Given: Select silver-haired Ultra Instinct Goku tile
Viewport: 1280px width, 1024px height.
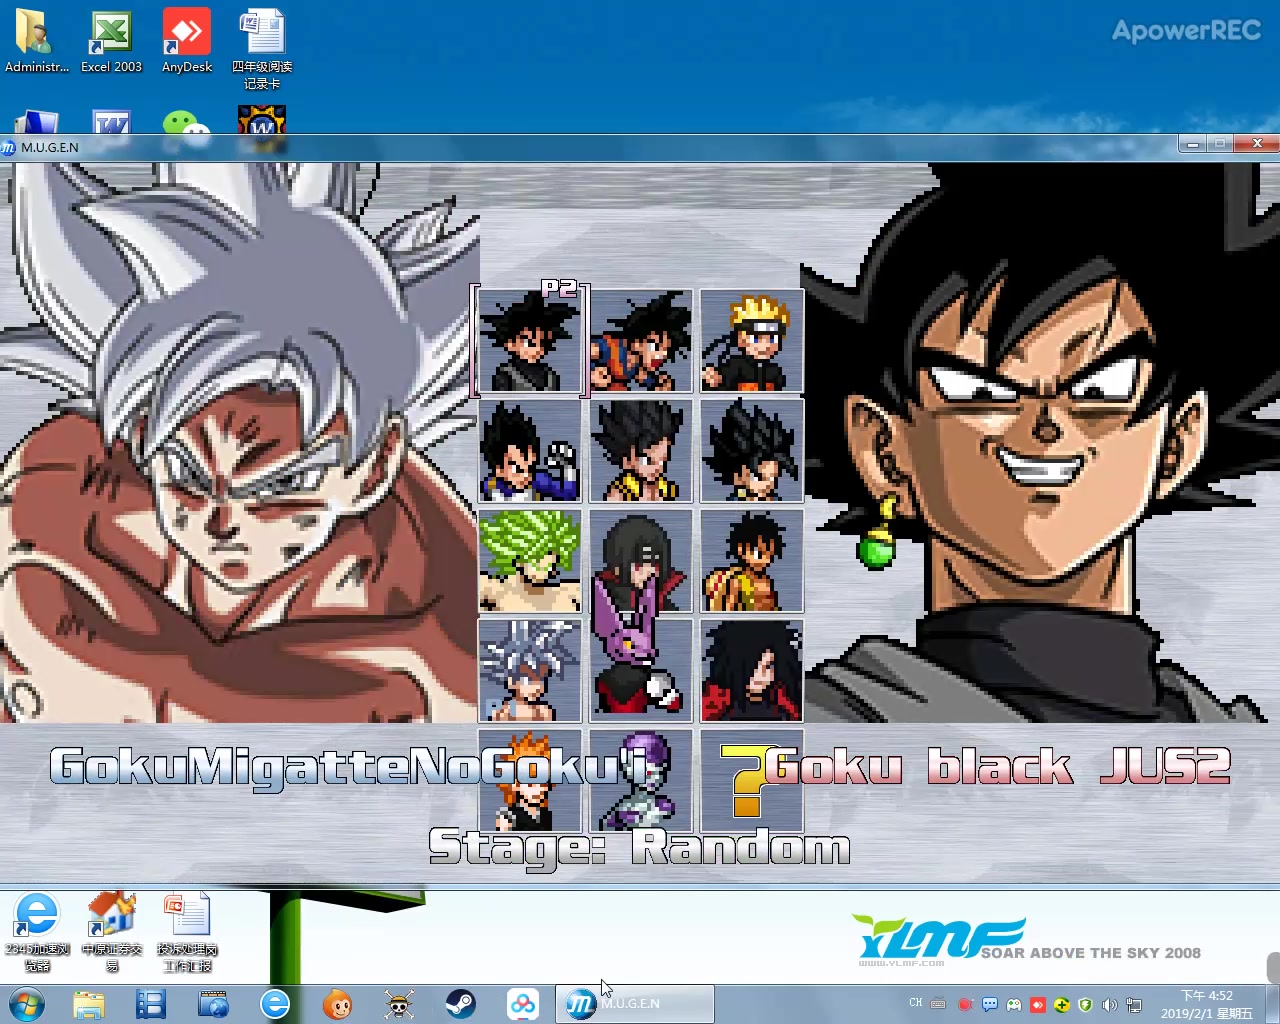Looking at the screenshot, I should pyautogui.click(x=530, y=671).
